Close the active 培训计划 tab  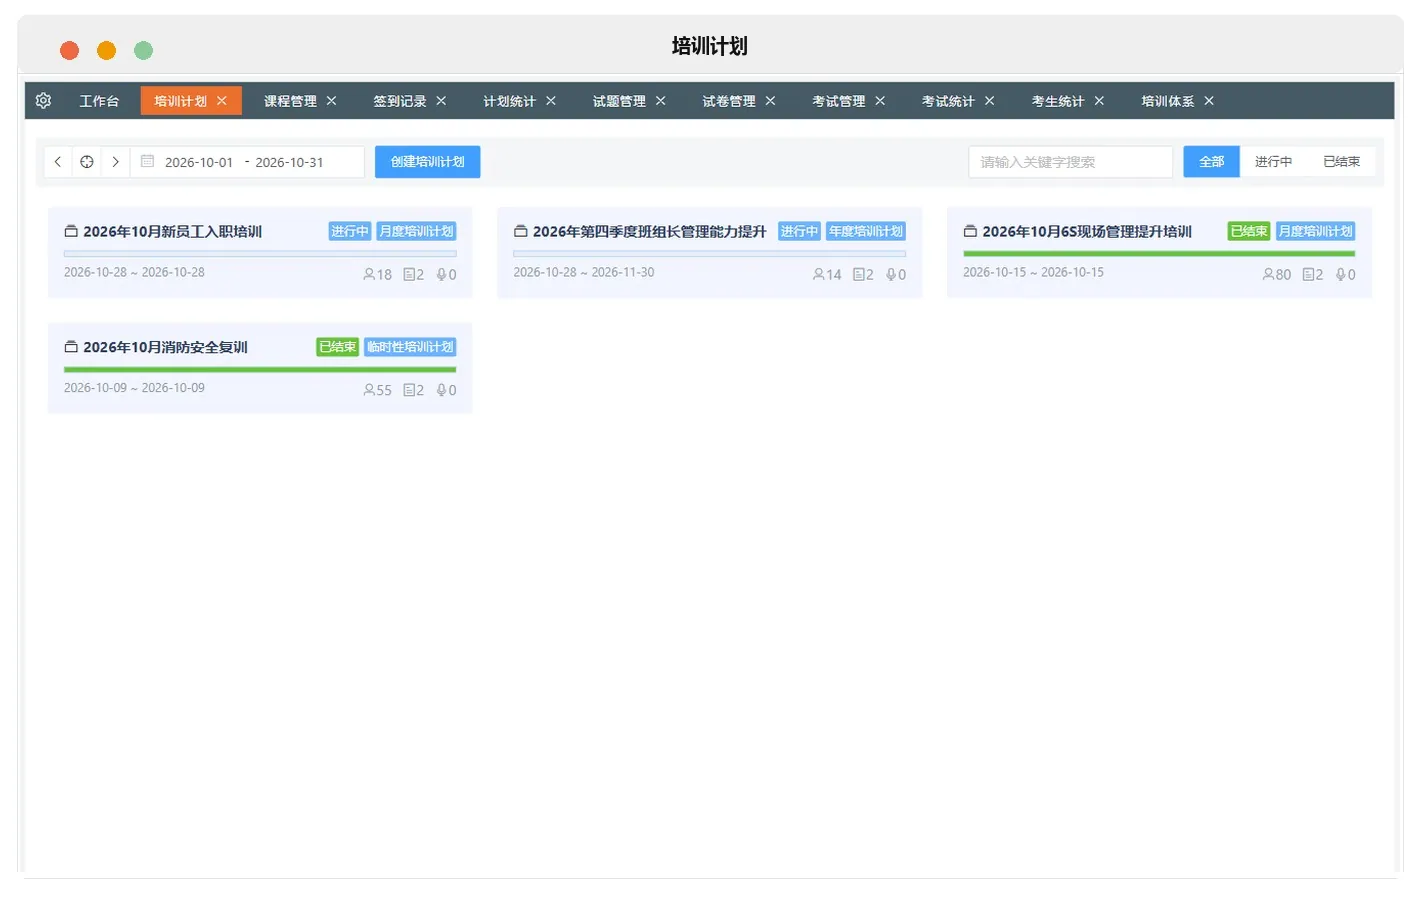coord(222,101)
